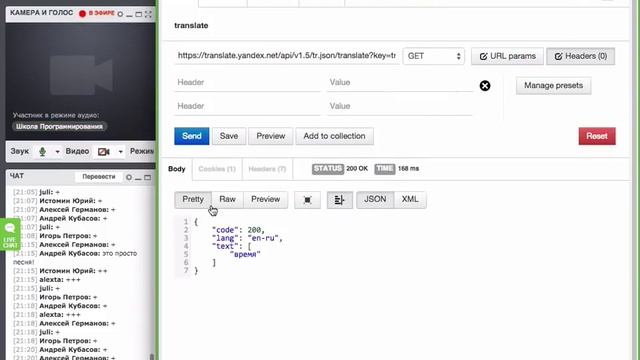Add the request to a collection
This screenshot has height=360, width=640.
click(x=334, y=136)
